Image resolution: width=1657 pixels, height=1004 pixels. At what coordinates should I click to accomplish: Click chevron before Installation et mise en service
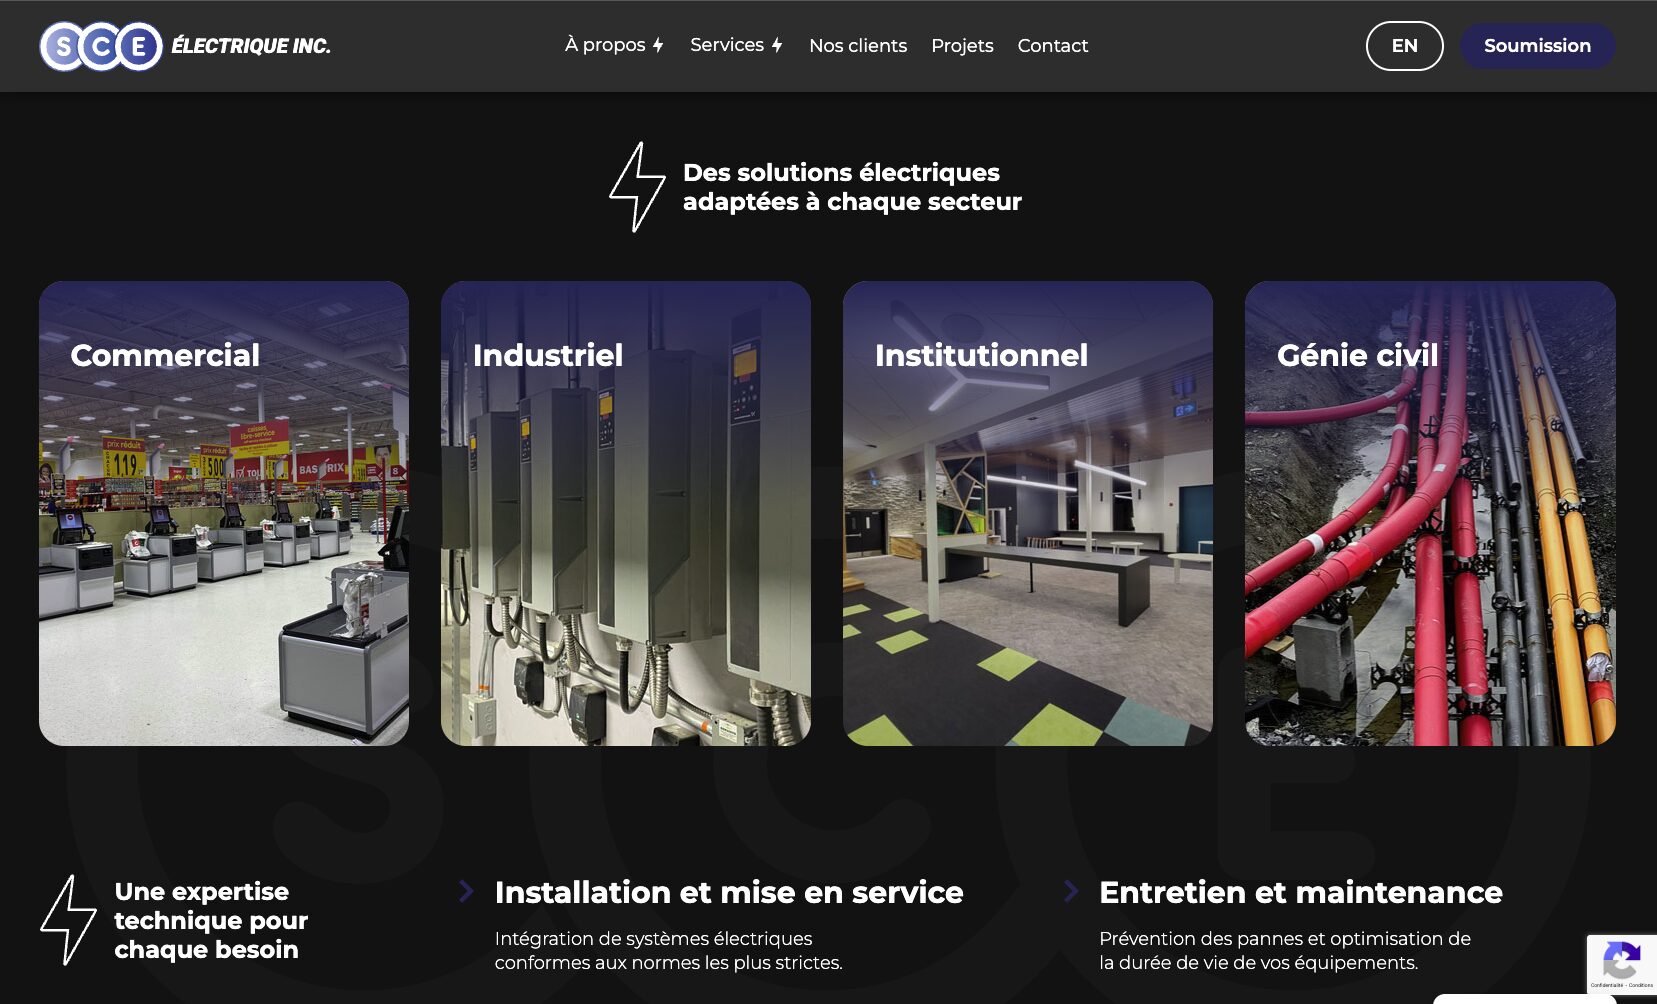pos(466,891)
